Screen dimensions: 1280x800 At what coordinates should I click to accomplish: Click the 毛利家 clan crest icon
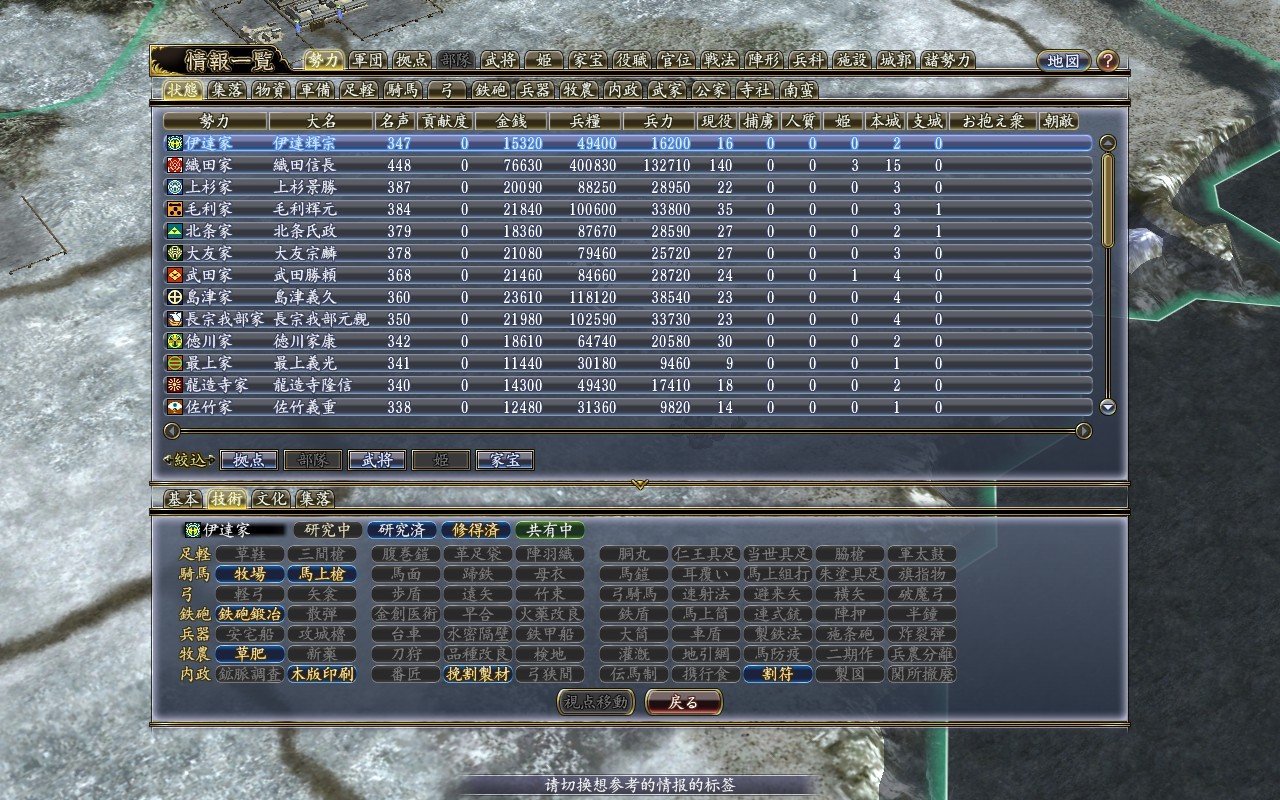click(x=175, y=209)
